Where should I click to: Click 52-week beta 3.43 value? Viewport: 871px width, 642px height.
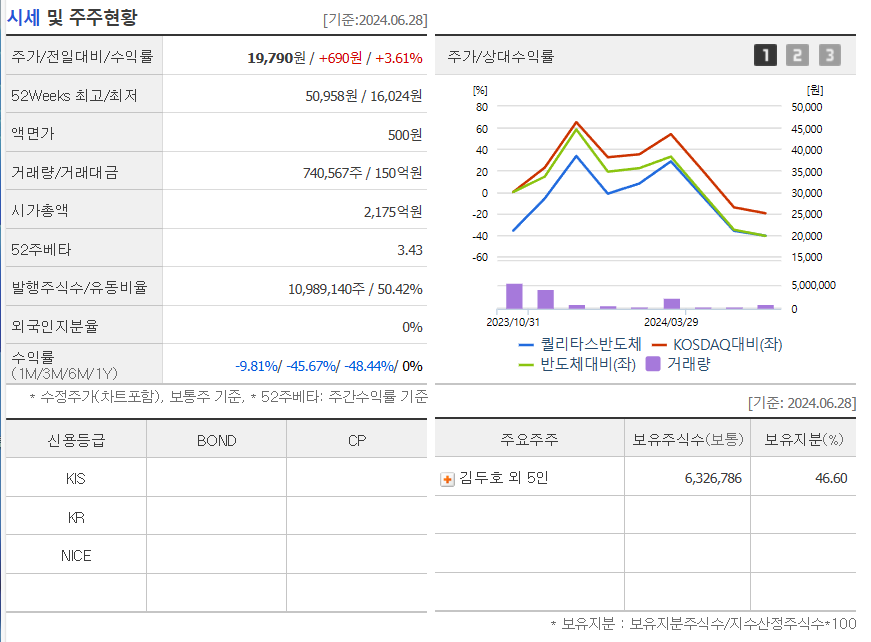pyautogui.click(x=409, y=250)
